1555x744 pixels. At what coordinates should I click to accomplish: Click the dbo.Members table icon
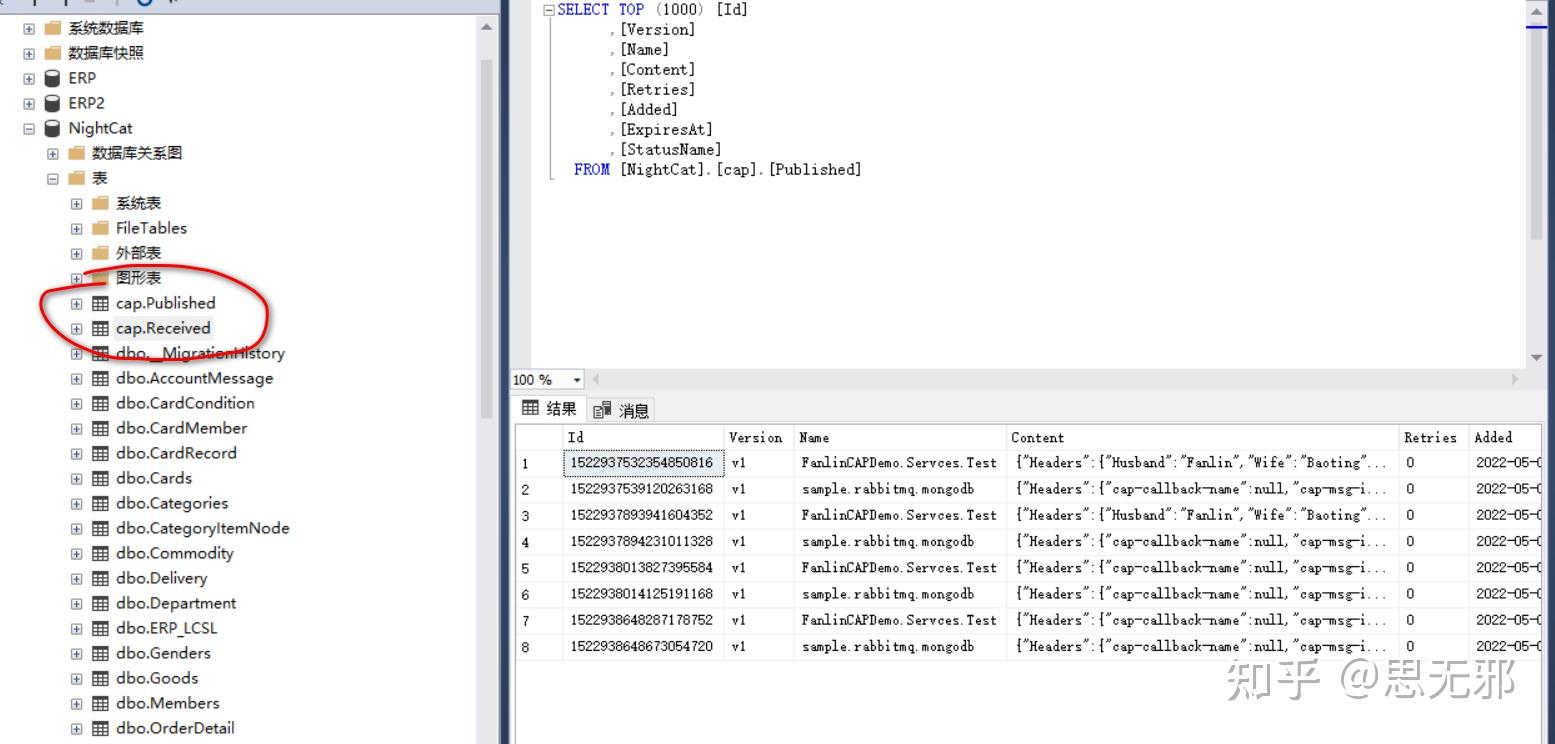(99, 703)
